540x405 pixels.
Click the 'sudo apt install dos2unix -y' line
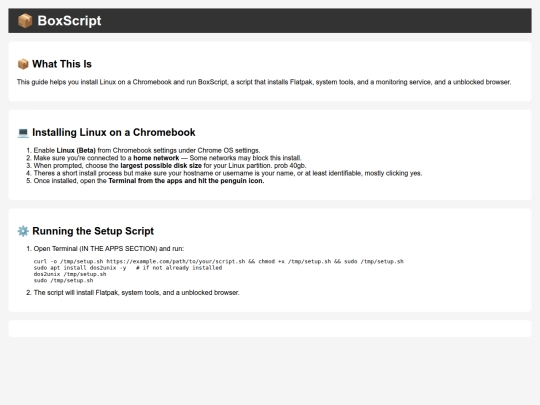pos(128,268)
